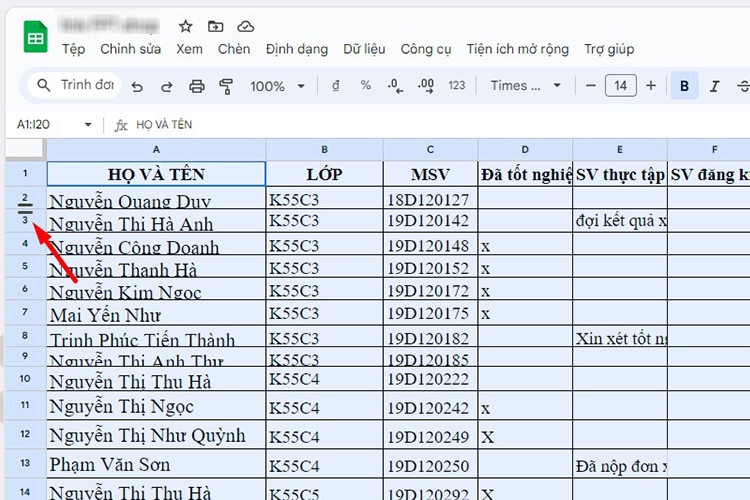Select column D header
This screenshot has width=750, height=500.
[x=525, y=150]
